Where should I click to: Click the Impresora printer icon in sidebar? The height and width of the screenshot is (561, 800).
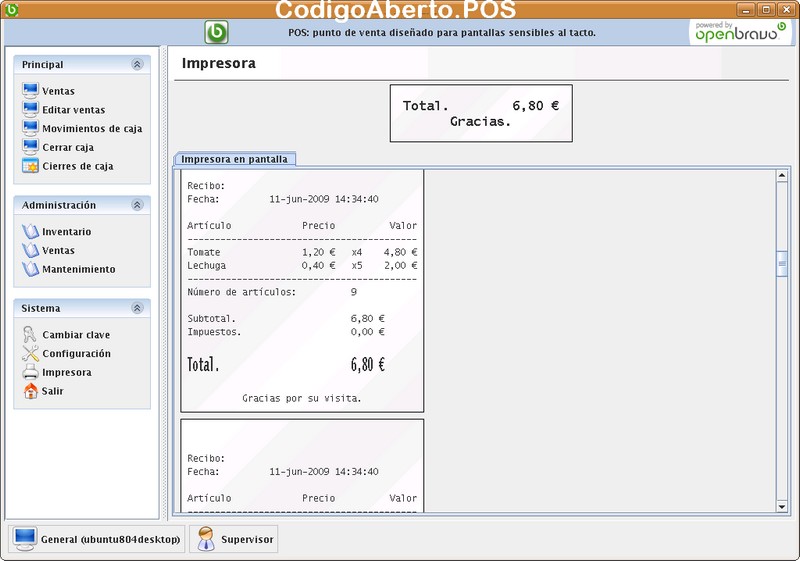pos(30,372)
